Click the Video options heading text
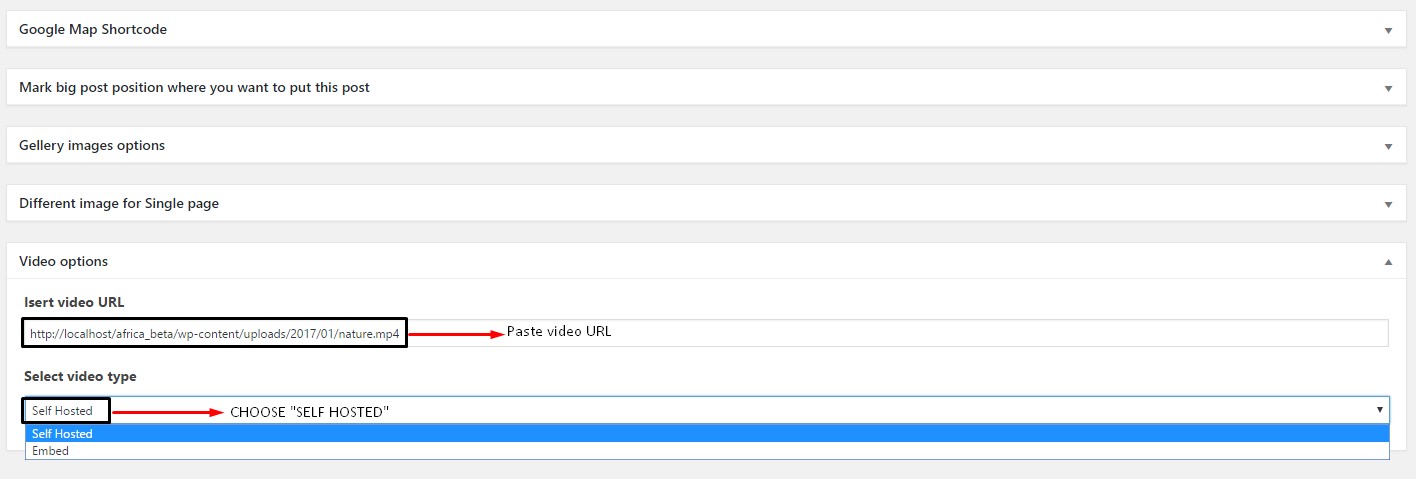1416x479 pixels. tap(64, 262)
